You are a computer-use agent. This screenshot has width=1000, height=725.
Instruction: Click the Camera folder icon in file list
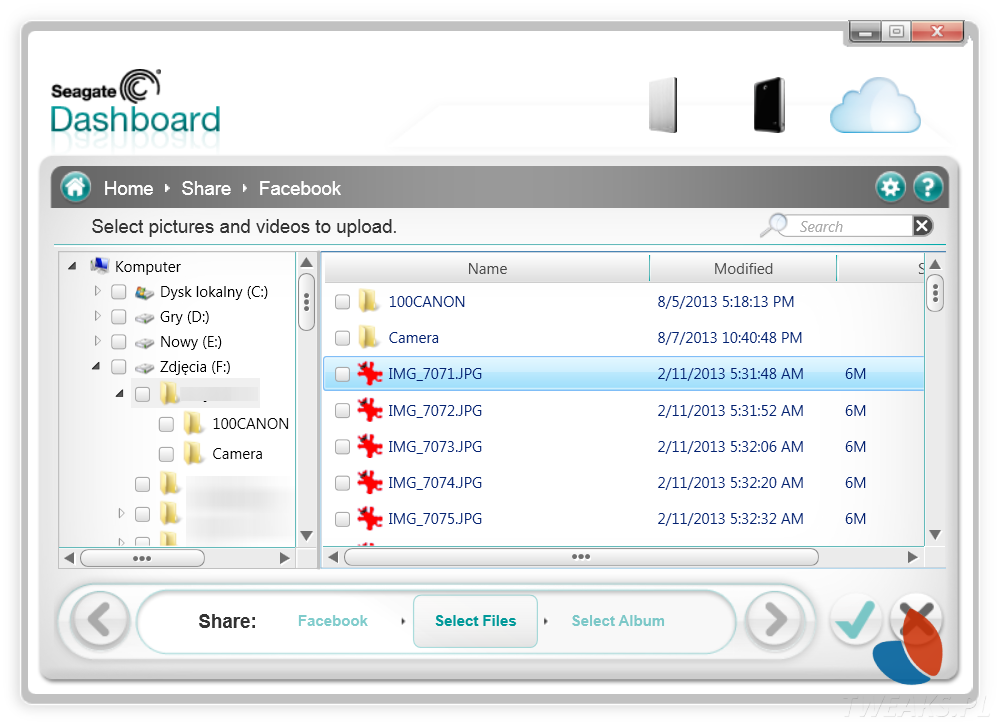(368, 337)
